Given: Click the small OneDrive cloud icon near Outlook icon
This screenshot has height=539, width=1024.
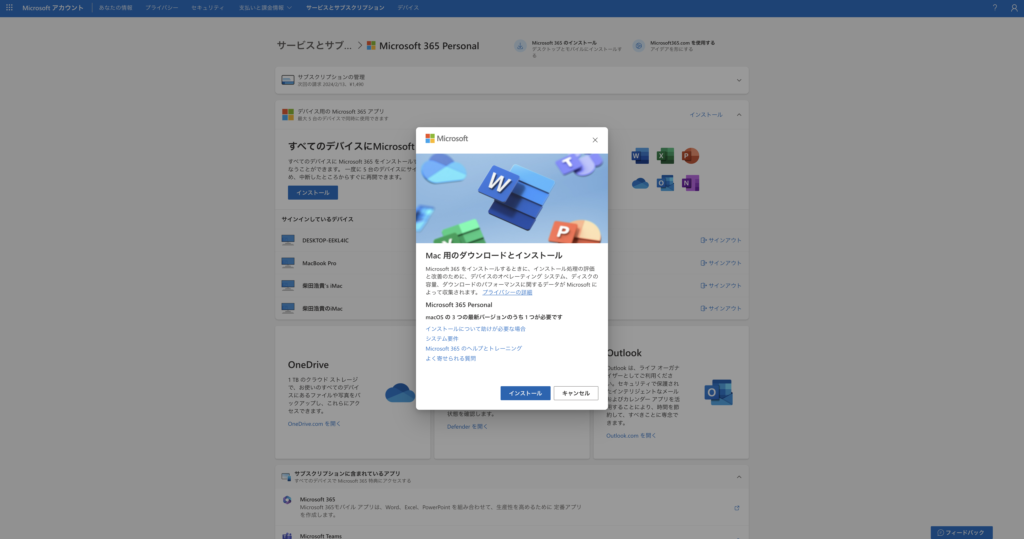Looking at the screenshot, I should click(x=640, y=184).
